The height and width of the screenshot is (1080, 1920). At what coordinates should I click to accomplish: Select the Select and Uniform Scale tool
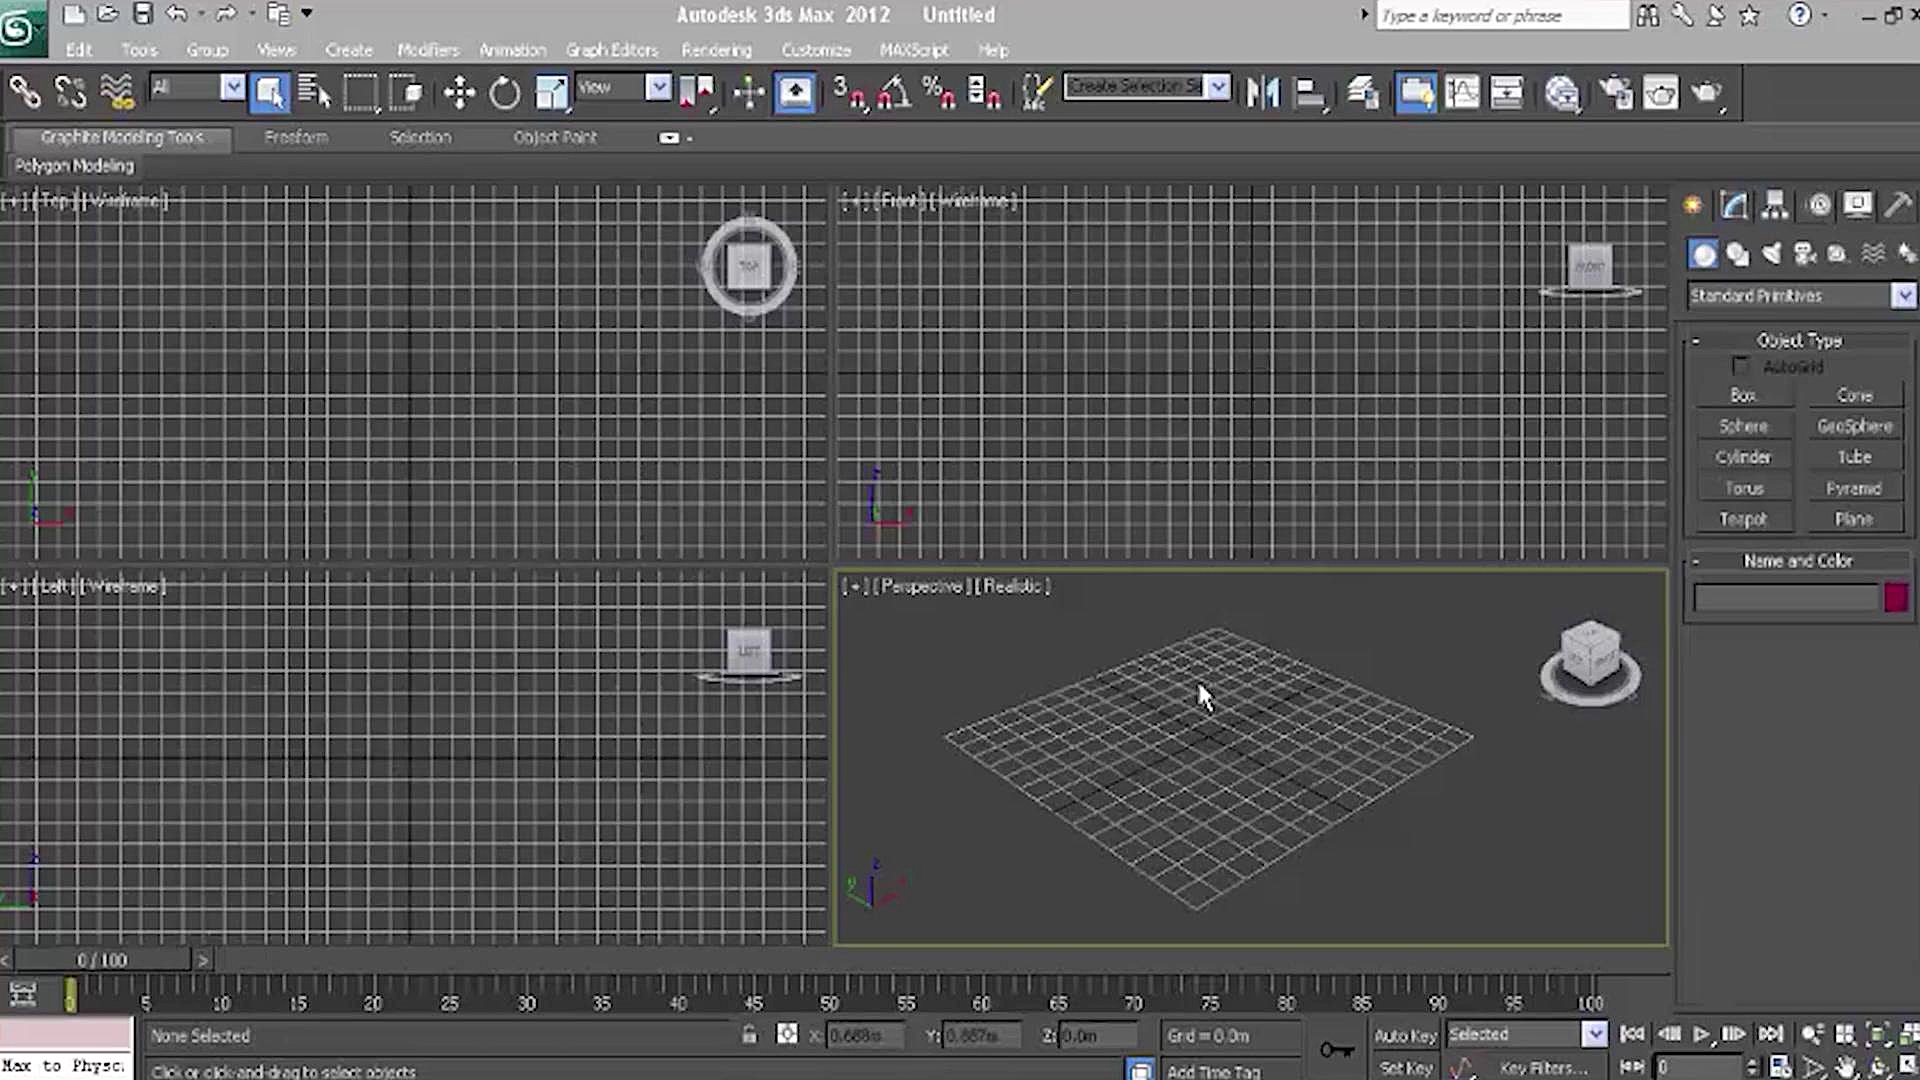click(551, 92)
